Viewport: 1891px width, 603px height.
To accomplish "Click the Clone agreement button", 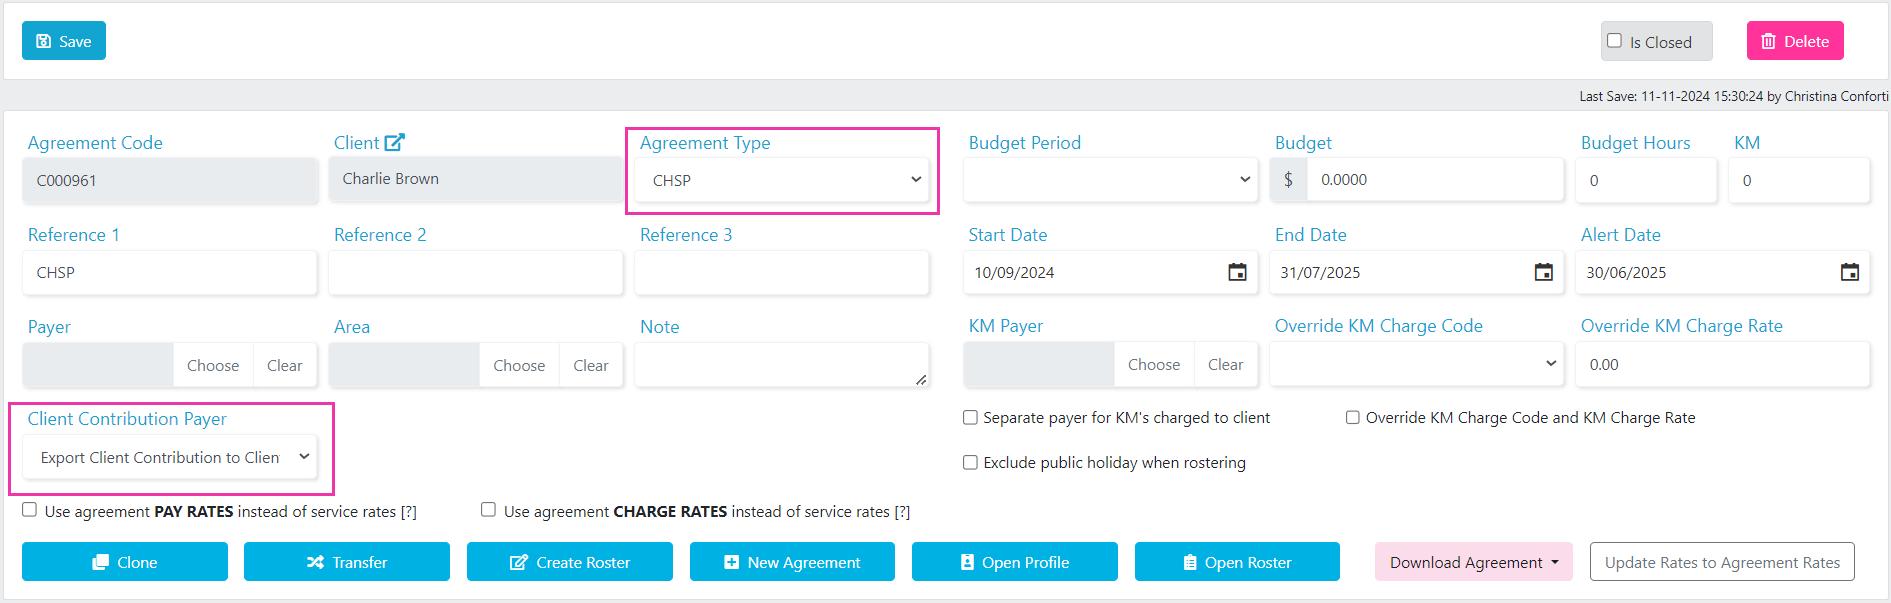I will pos(125,562).
